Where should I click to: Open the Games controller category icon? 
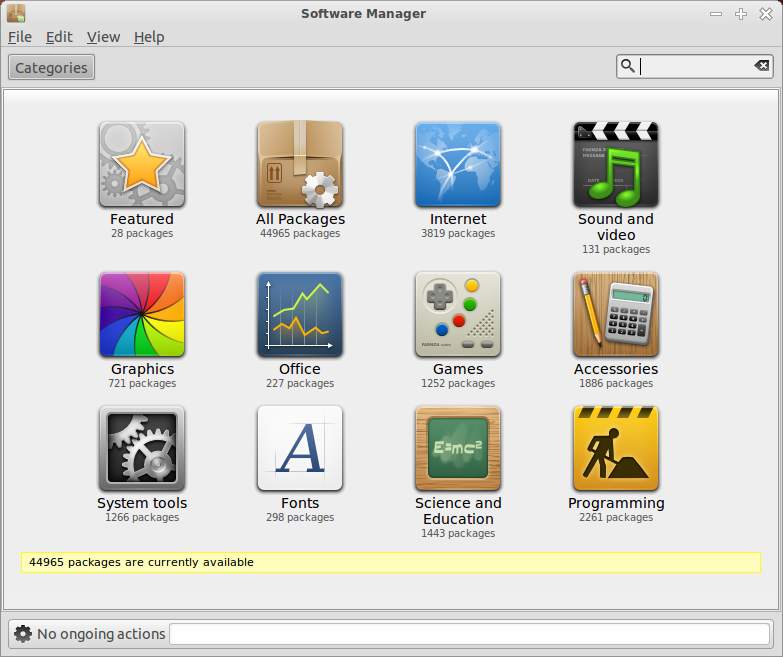458,315
